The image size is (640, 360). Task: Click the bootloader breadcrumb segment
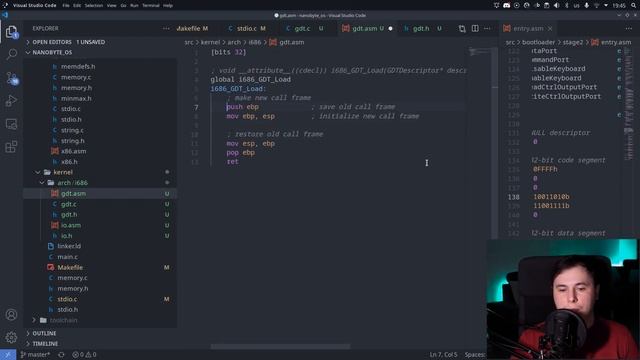tap(539, 42)
